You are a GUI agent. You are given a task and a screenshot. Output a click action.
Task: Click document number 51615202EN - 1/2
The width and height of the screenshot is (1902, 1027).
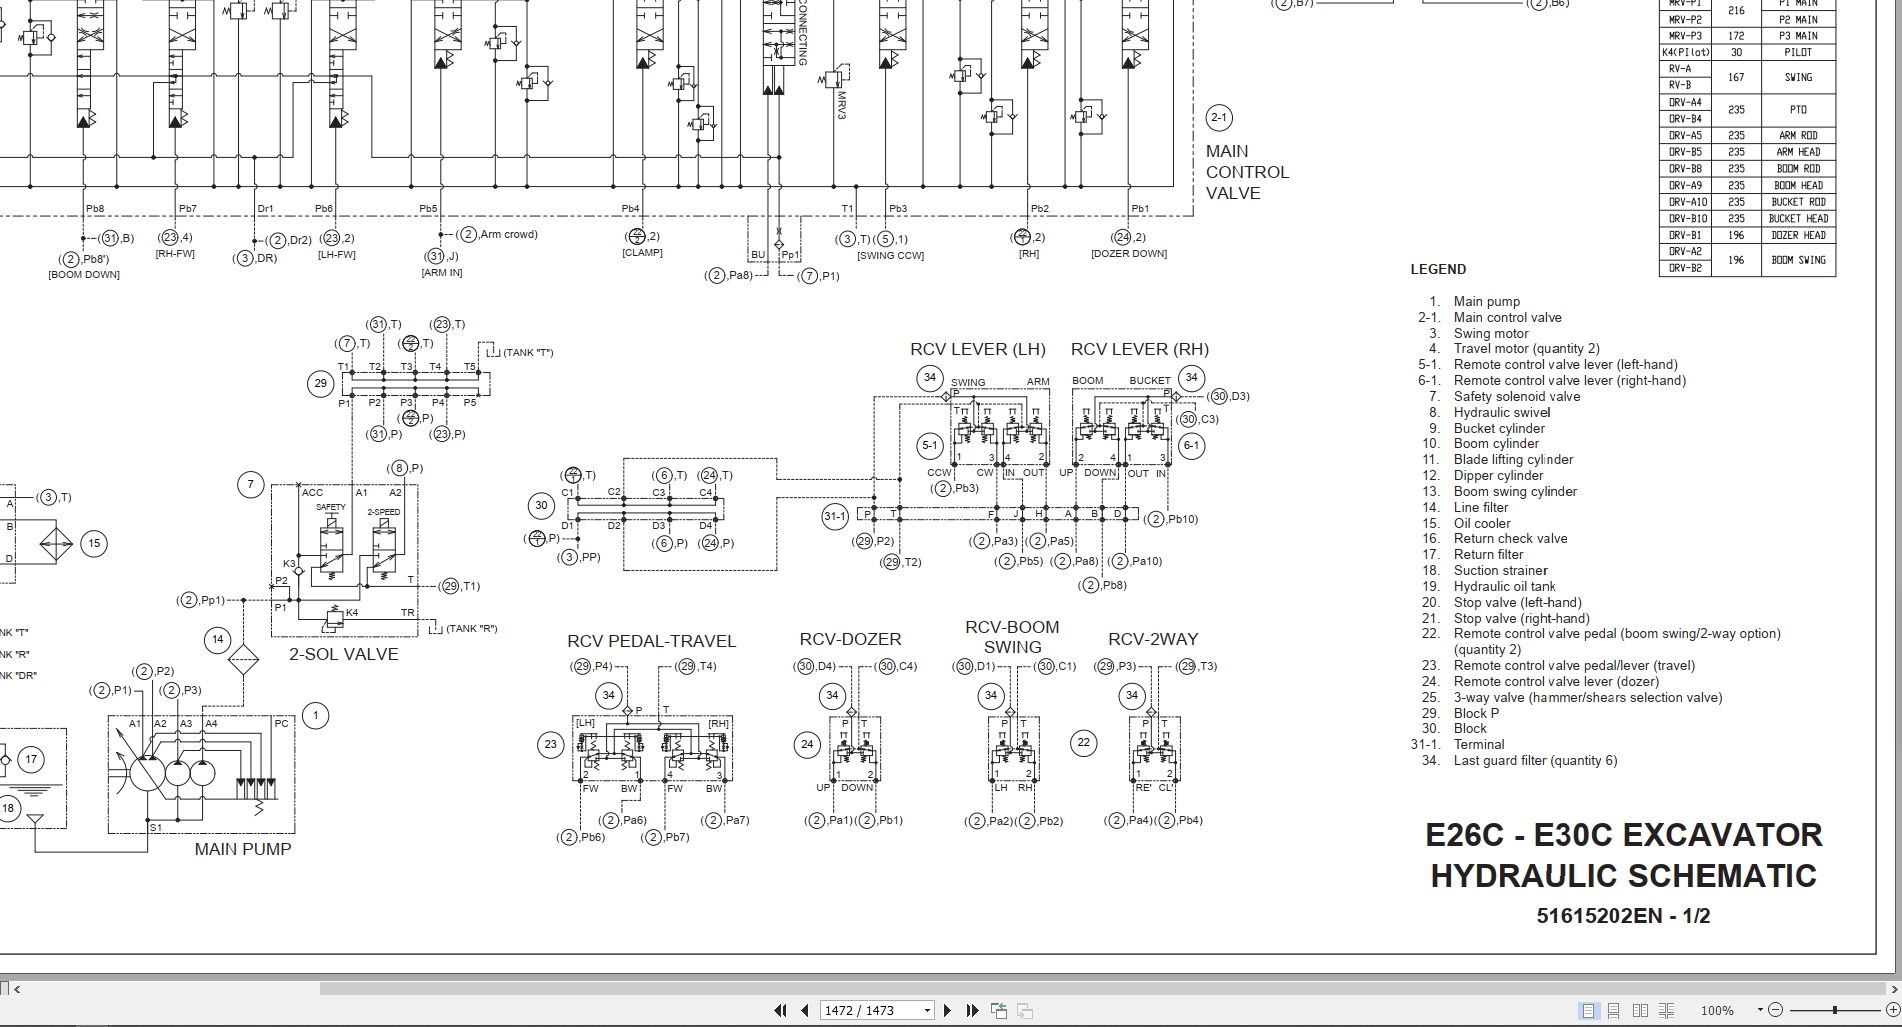(1623, 916)
